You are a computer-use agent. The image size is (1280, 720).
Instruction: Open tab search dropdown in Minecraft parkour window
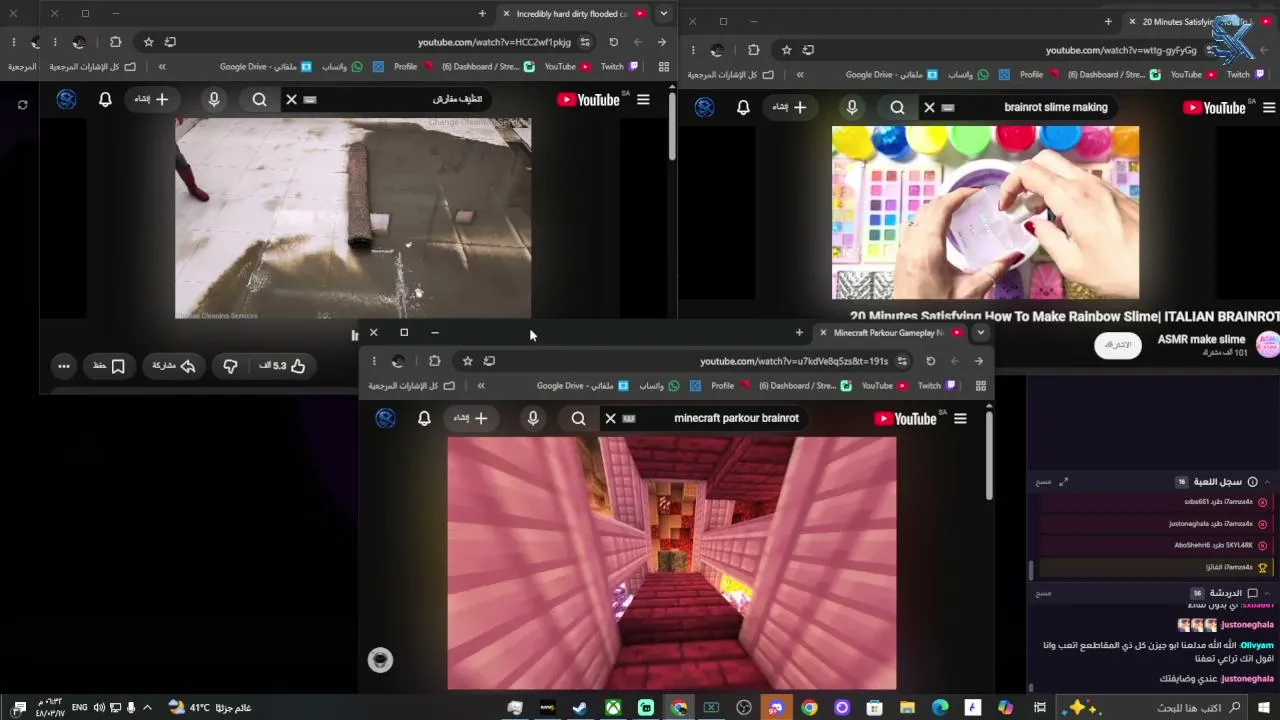(x=981, y=333)
